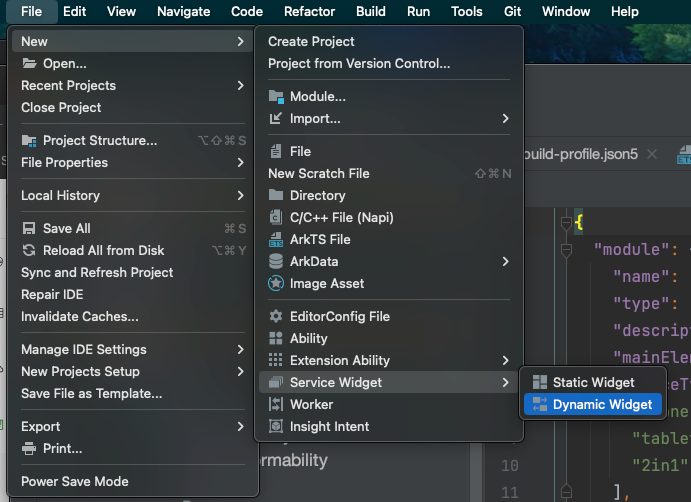The image size is (691, 502).
Task: Click the "2in1" string in editor
Action: click(x=660, y=465)
